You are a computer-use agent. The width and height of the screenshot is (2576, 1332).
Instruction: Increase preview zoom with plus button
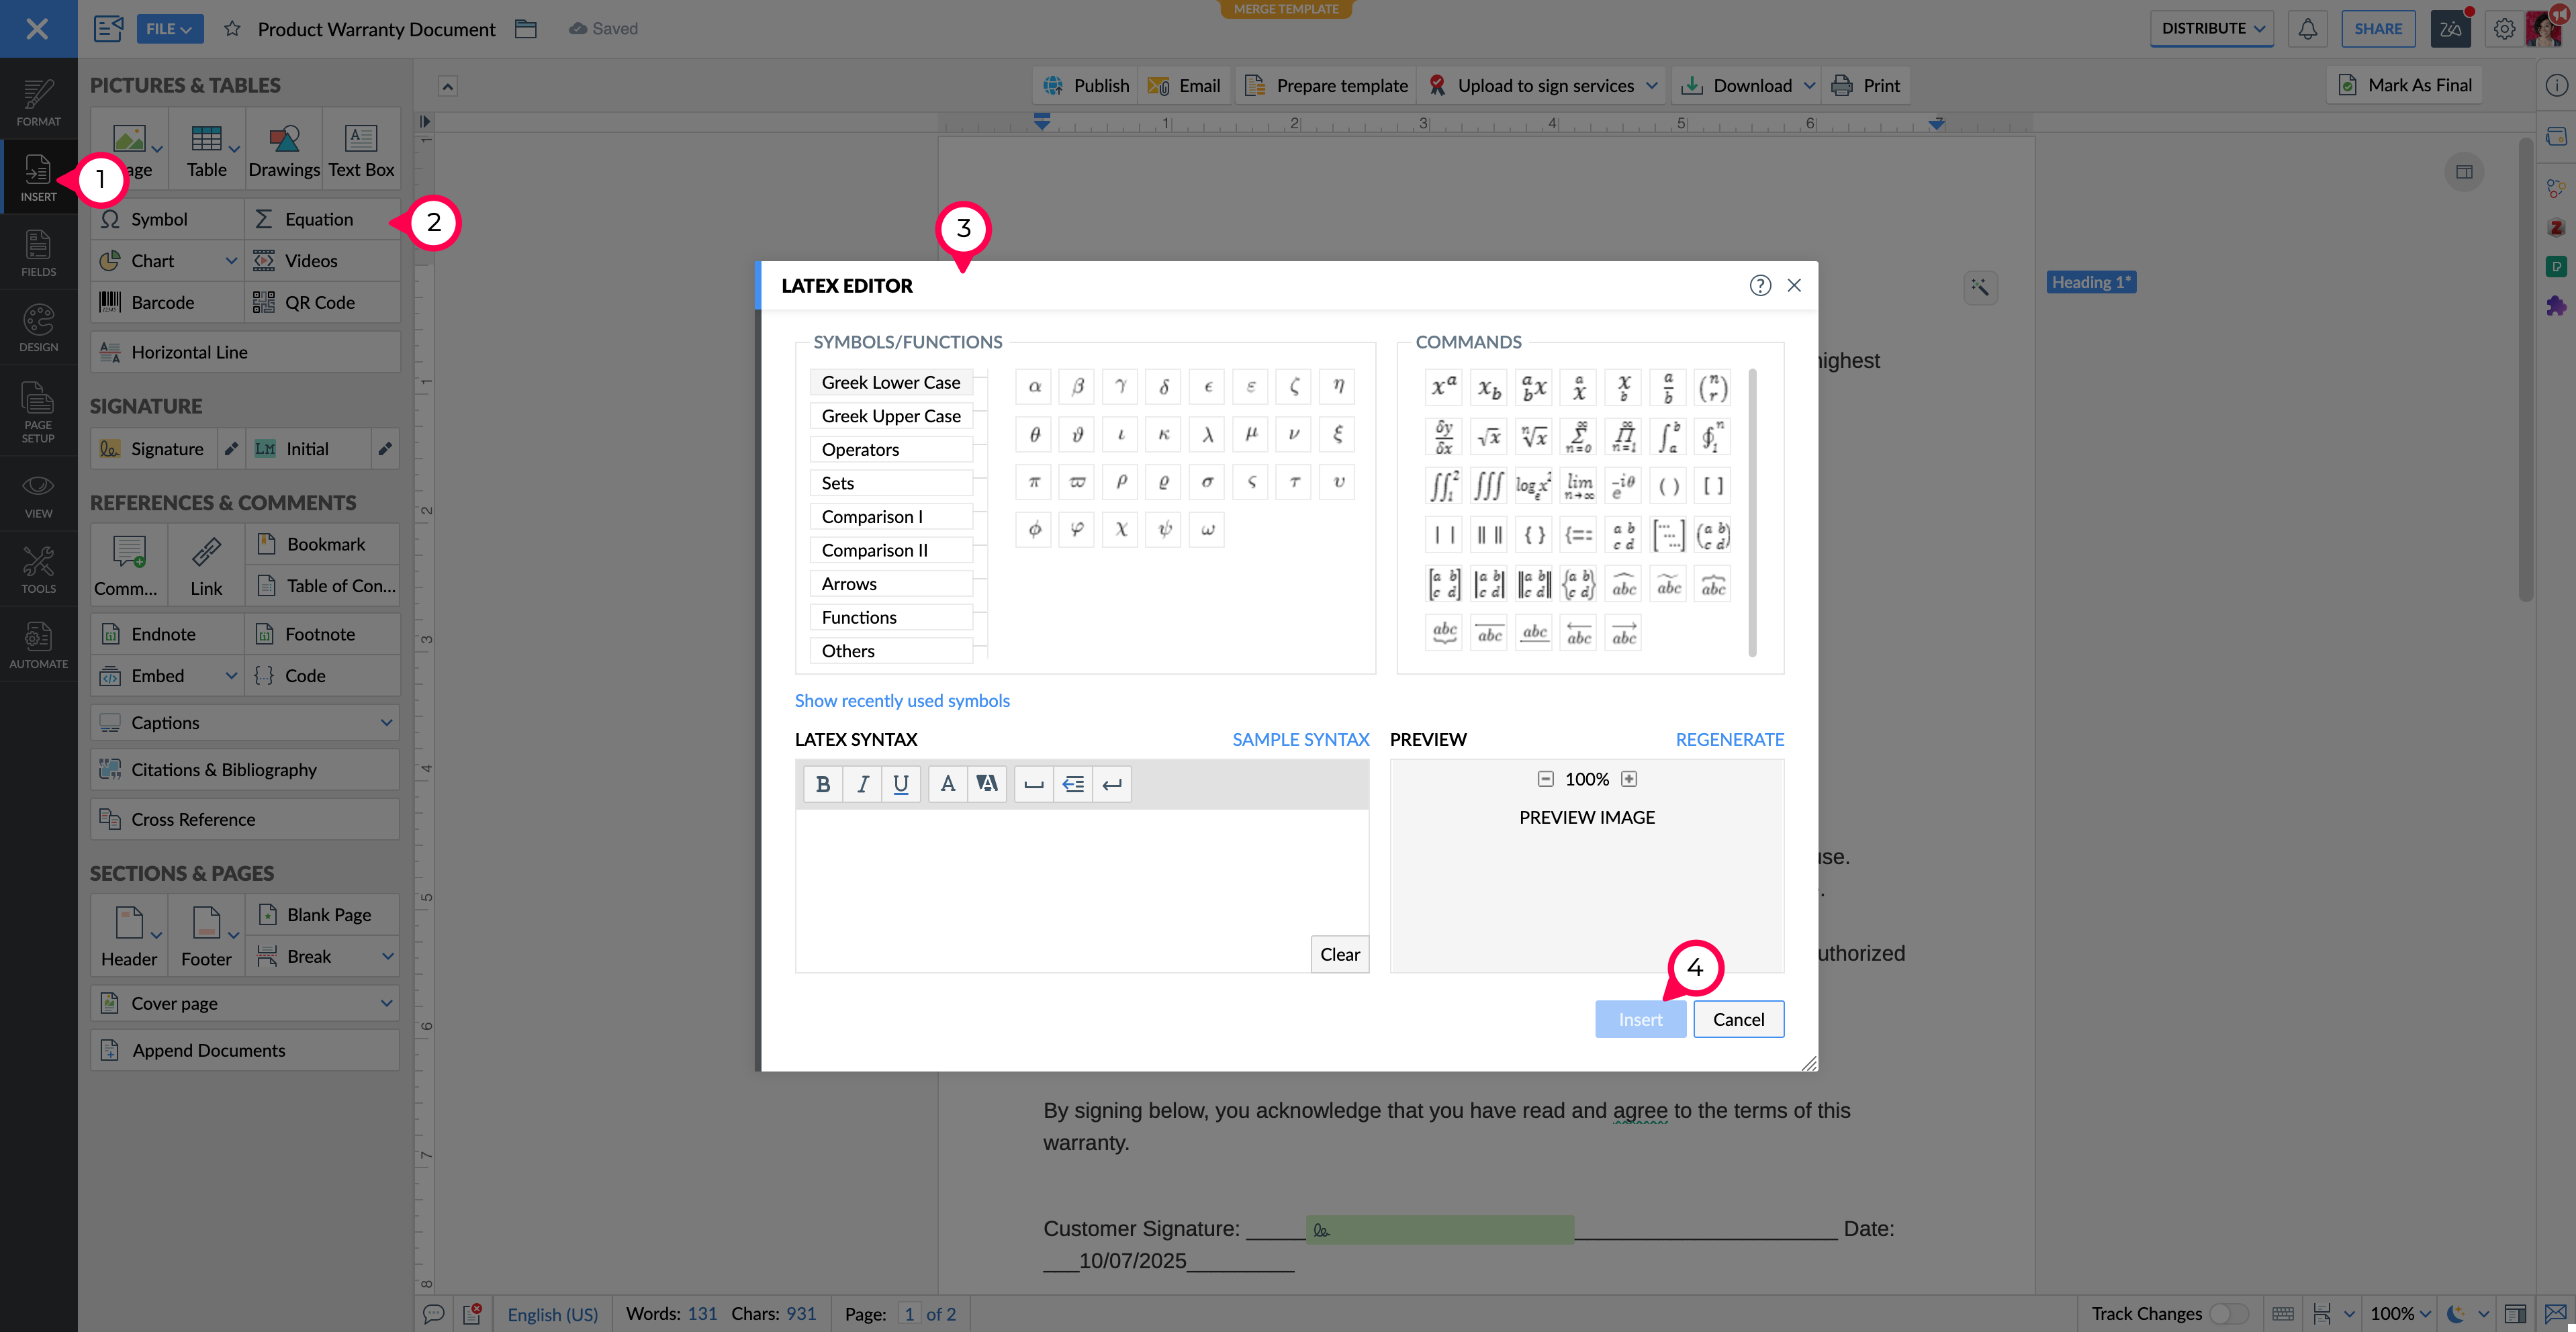[x=1629, y=779]
